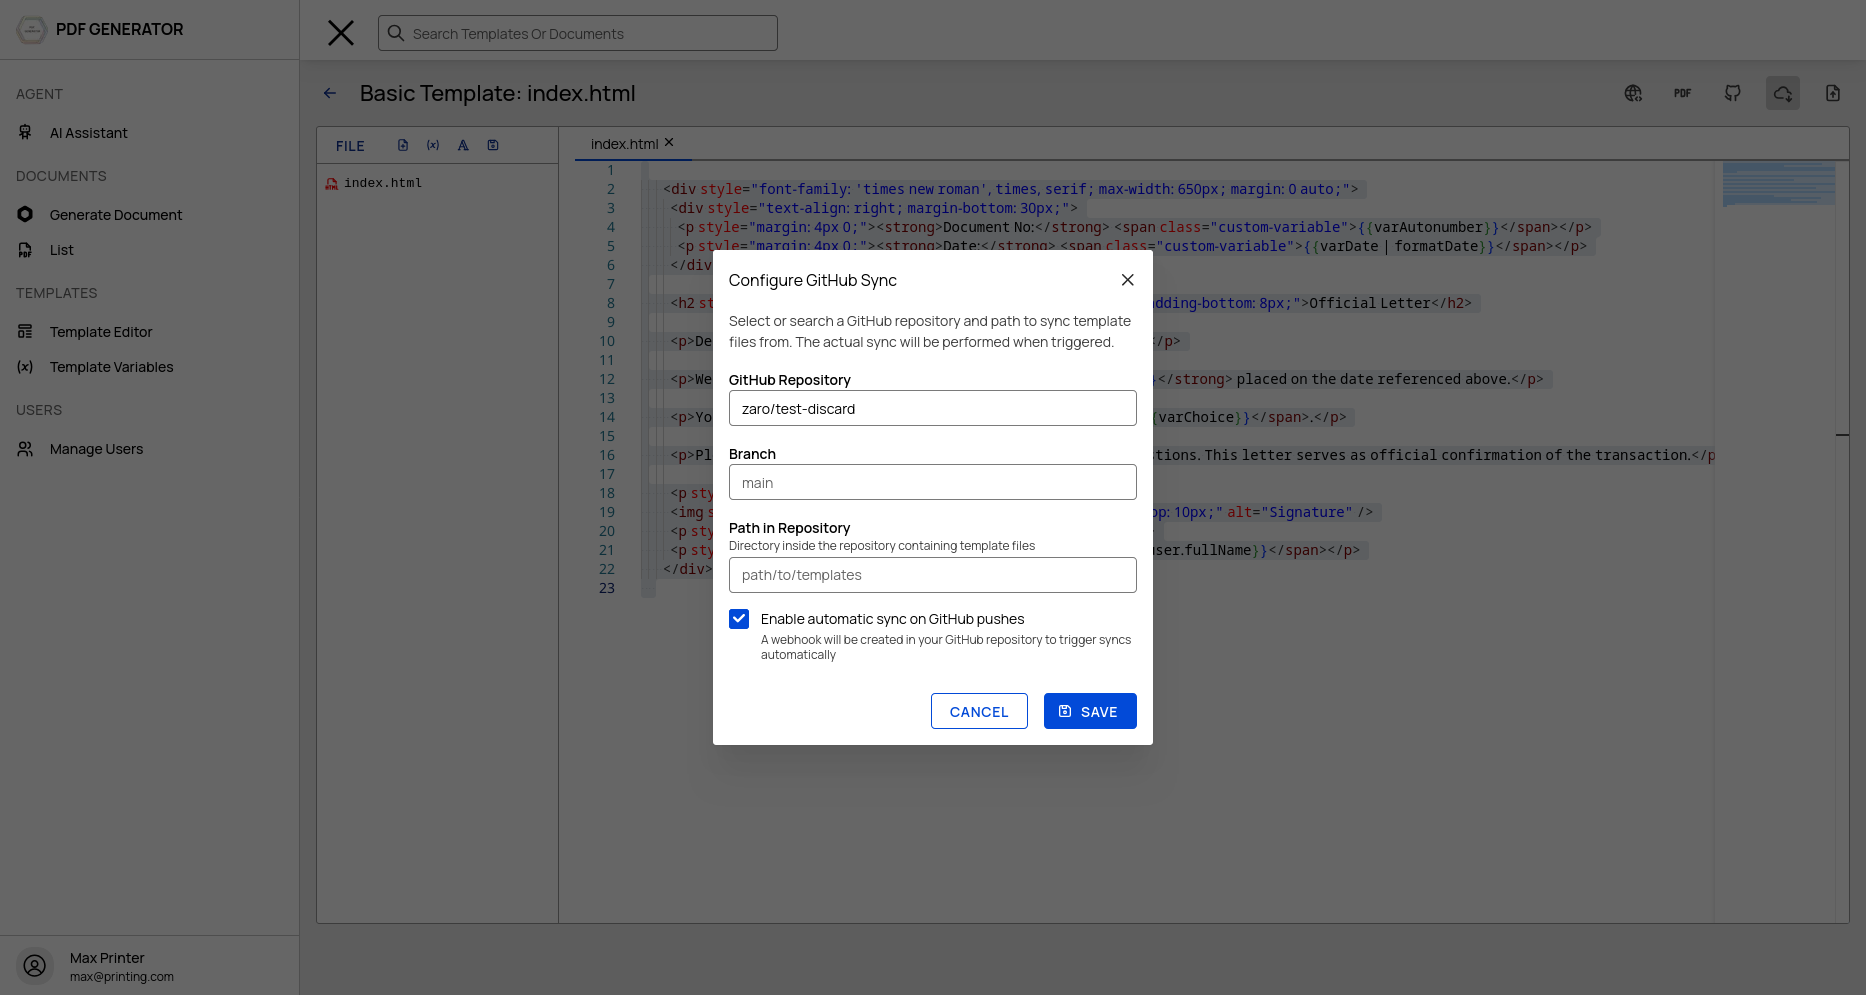
Task: Click the cloud download sync icon
Action: pyautogui.click(x=1783, y=93)
